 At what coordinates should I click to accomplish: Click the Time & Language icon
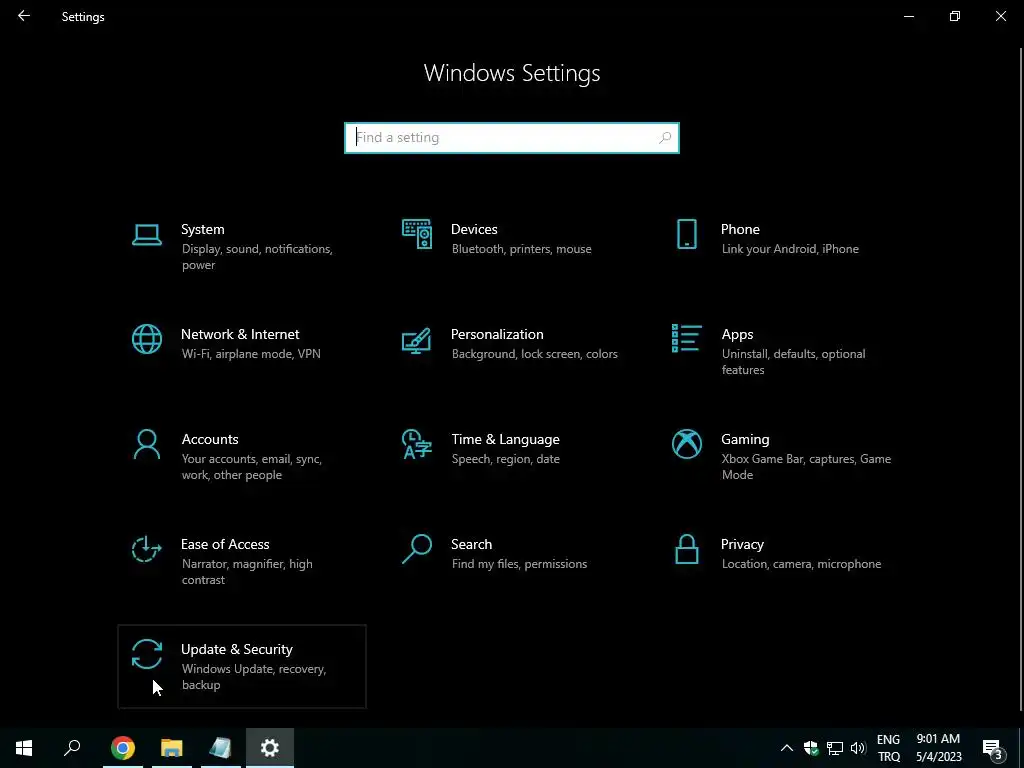click(x=417, y=444)
